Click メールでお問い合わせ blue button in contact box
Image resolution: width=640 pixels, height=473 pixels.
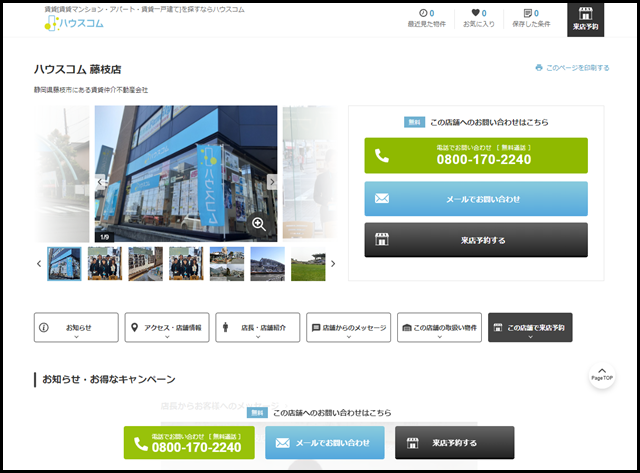click(x=476, y=199)
